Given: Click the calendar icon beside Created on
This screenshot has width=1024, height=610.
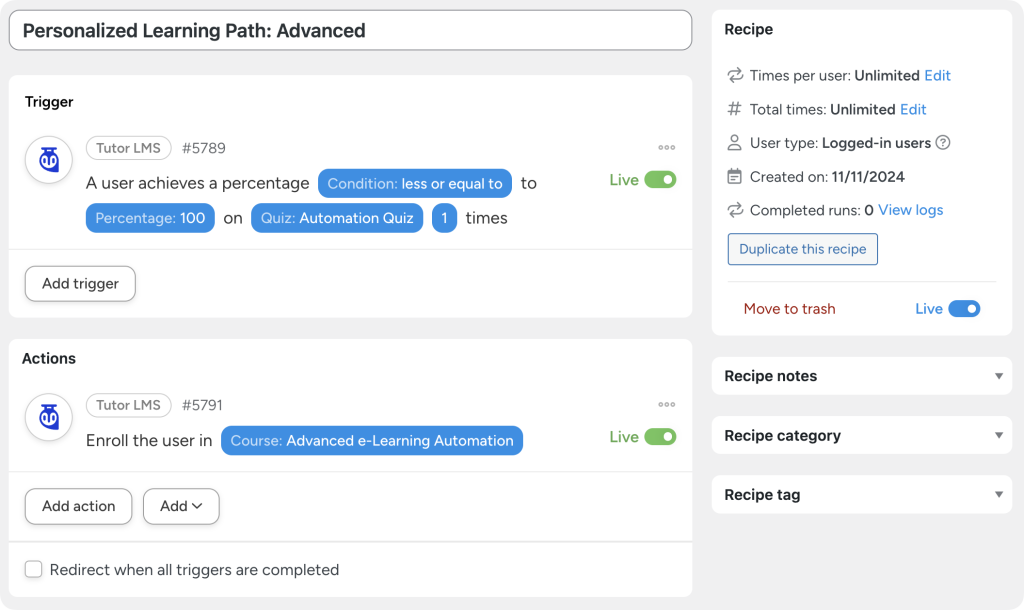Looking at the screenshot, I should pyautogui.click(x=733, y=176).
